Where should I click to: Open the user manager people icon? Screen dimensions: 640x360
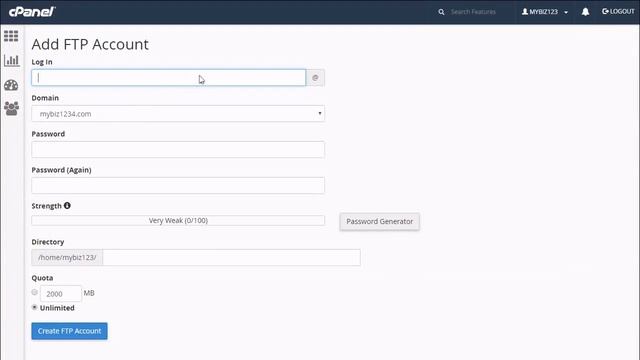(11, 109)
